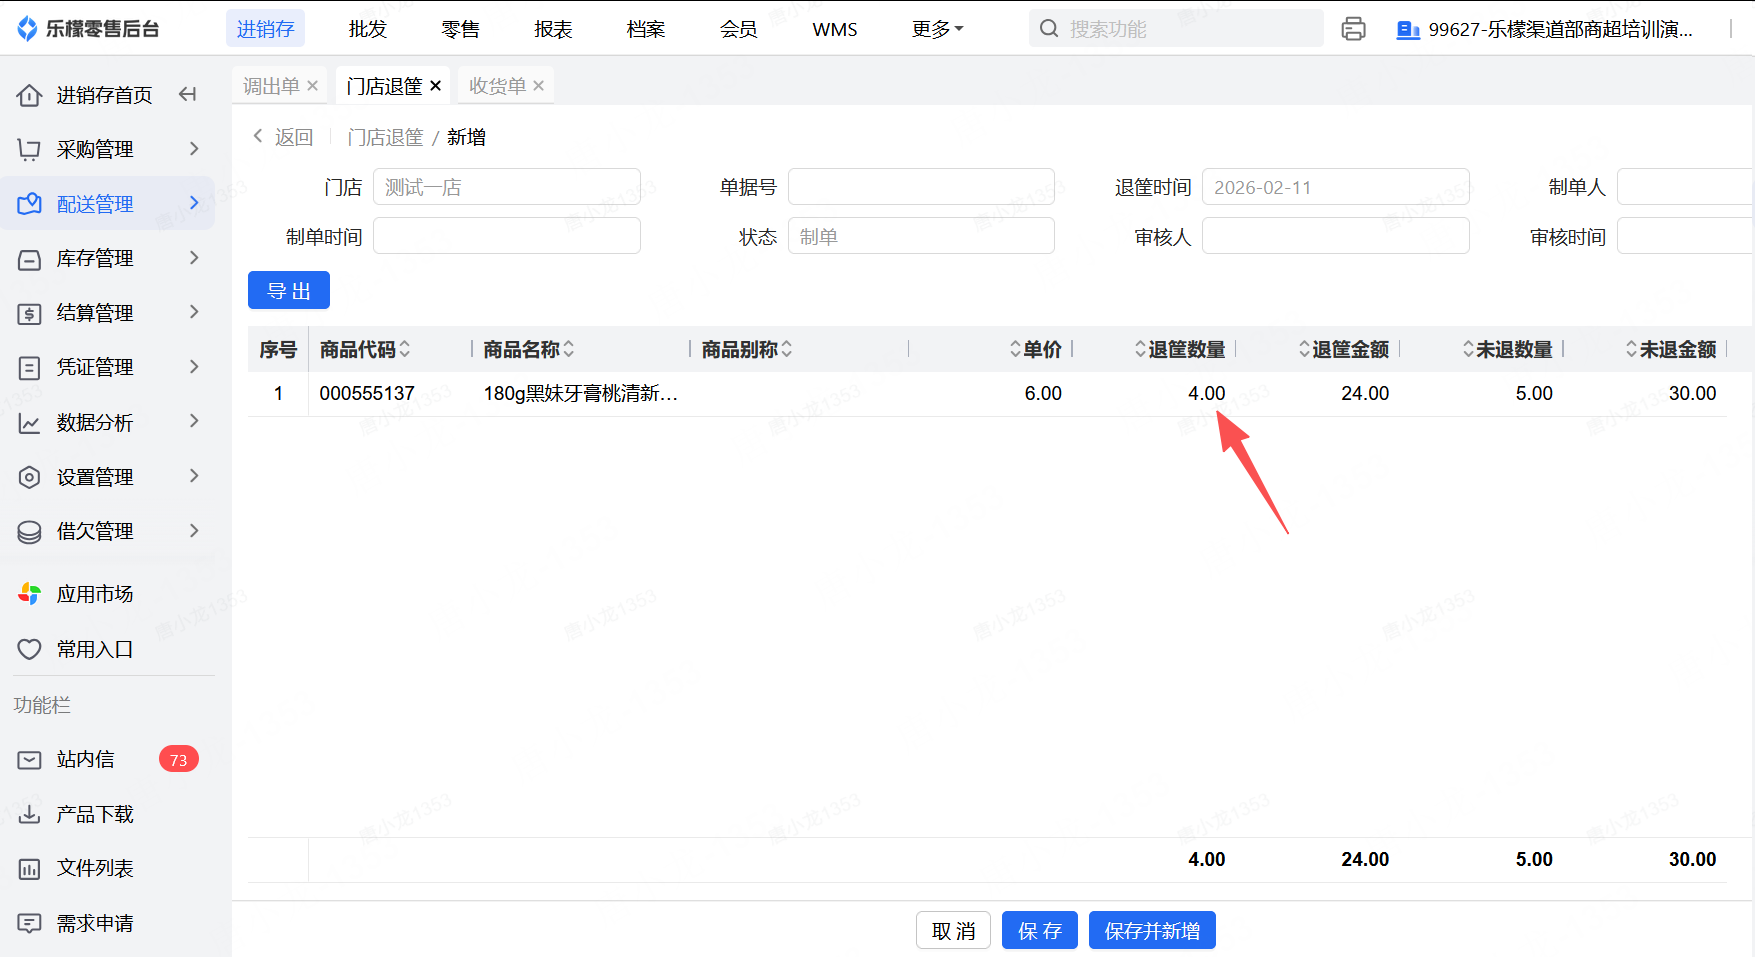Click the 凭证管理 document icon

coord(30,367)
